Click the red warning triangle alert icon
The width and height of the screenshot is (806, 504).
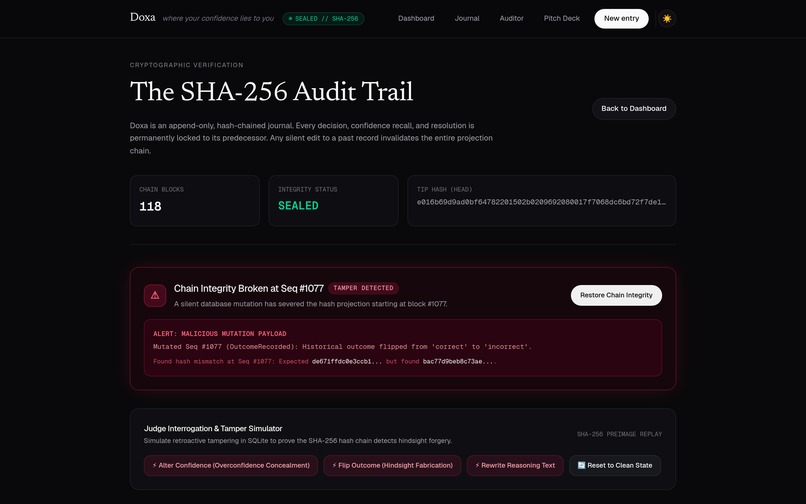click(155, 295)
